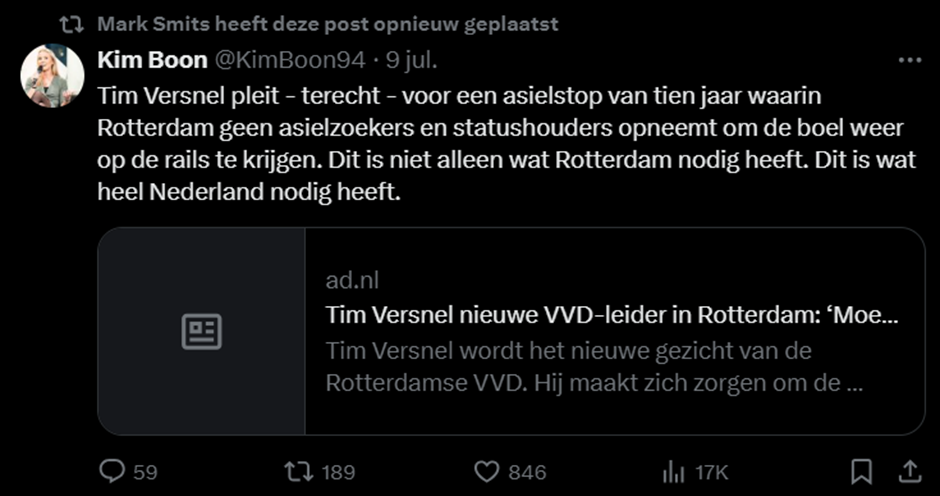Image resolution: width=940 pixels, height=496 pixels.
Task: Click the 846 likes count
Action: coord(527,472)
